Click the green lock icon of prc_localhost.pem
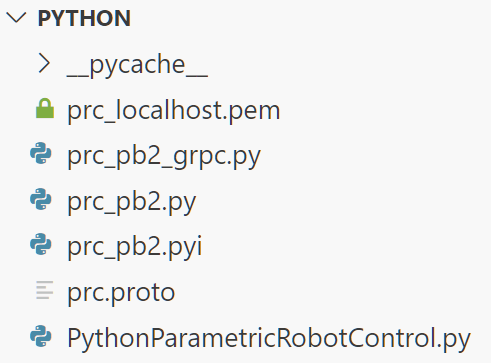Screen dimensions: 491x363 click(x=45, y=109)
